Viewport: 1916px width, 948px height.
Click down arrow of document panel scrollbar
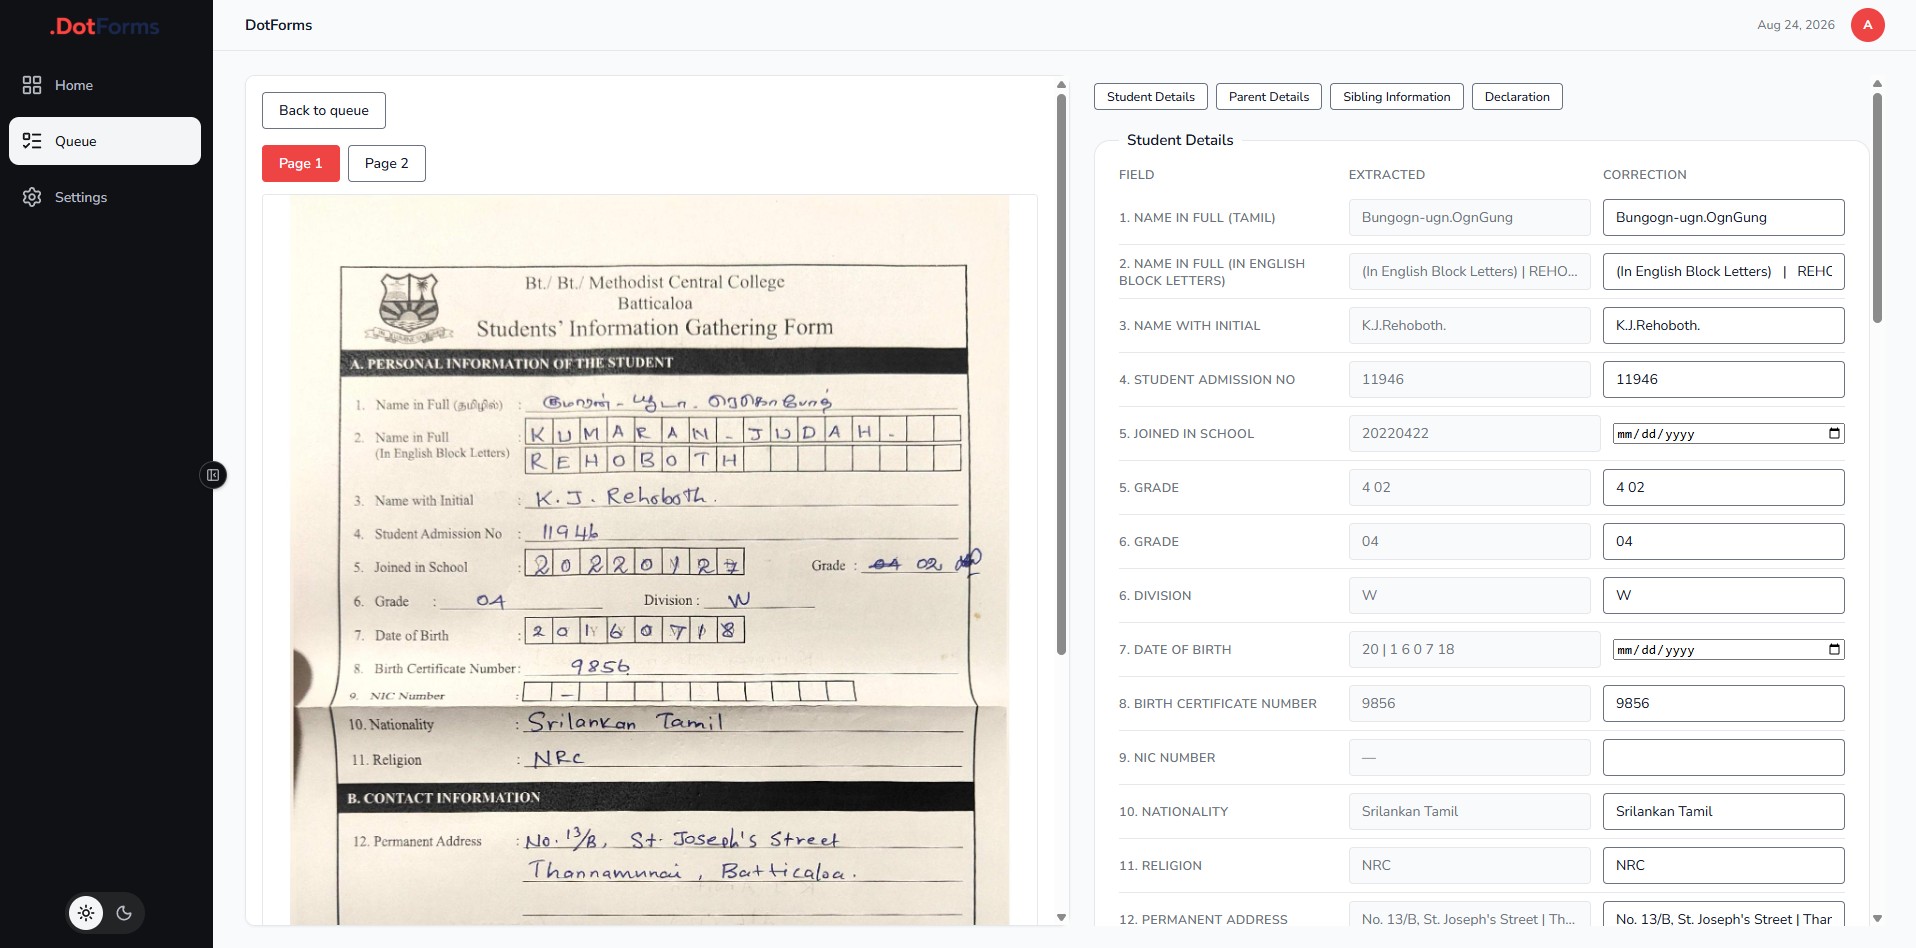click(x=1061, y=917)
